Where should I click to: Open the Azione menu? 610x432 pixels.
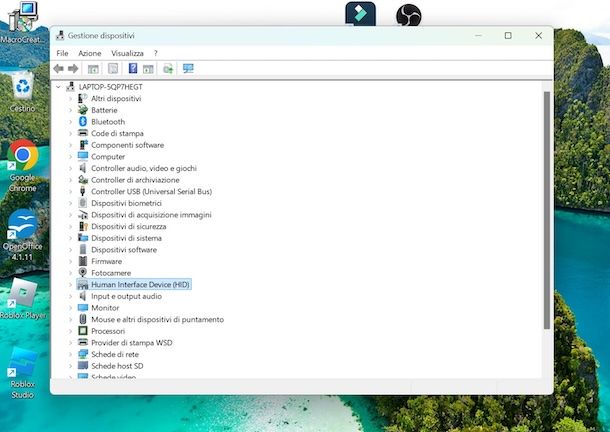point(89,53)
